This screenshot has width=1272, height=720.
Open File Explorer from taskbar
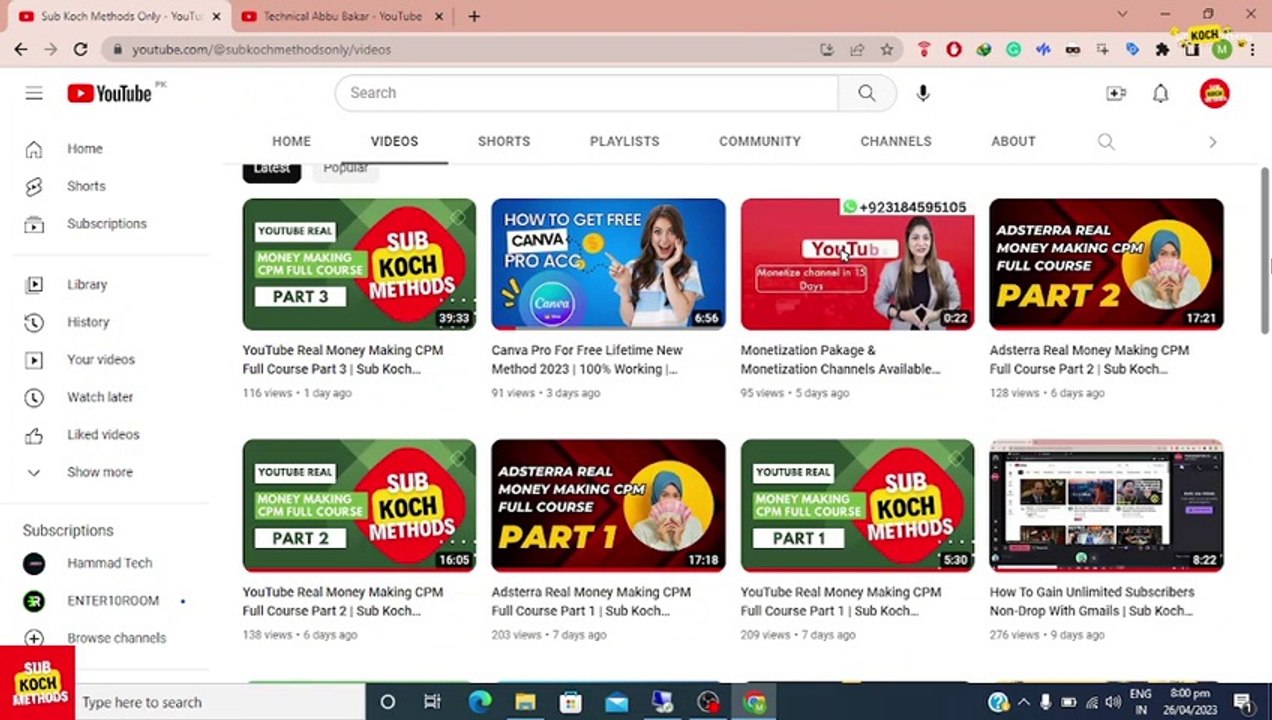(x=525, y=702)
